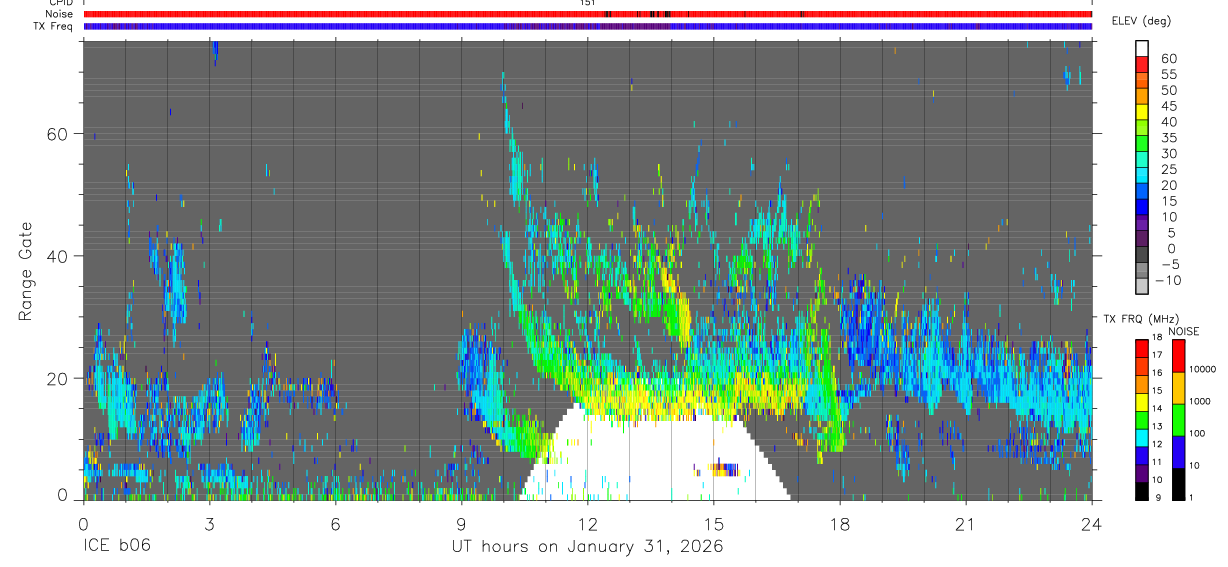Click '60' tick on Range Gate axis
The height and width of the screenshot is (567, 1228).
coord(56,134)
